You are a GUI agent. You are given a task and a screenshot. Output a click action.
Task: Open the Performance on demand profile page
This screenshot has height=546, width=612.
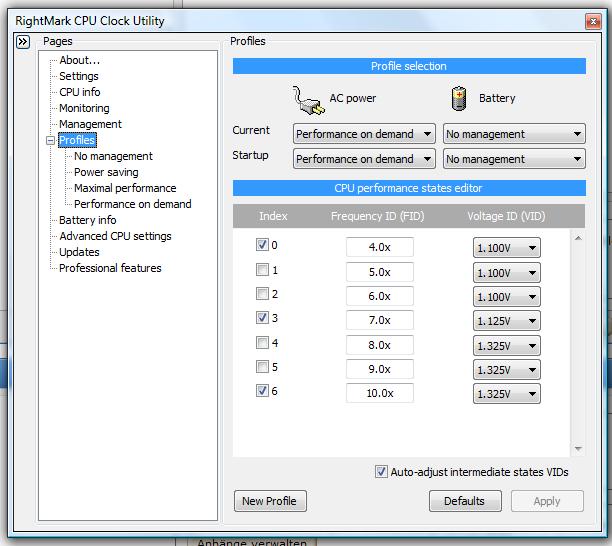point(133,204)
